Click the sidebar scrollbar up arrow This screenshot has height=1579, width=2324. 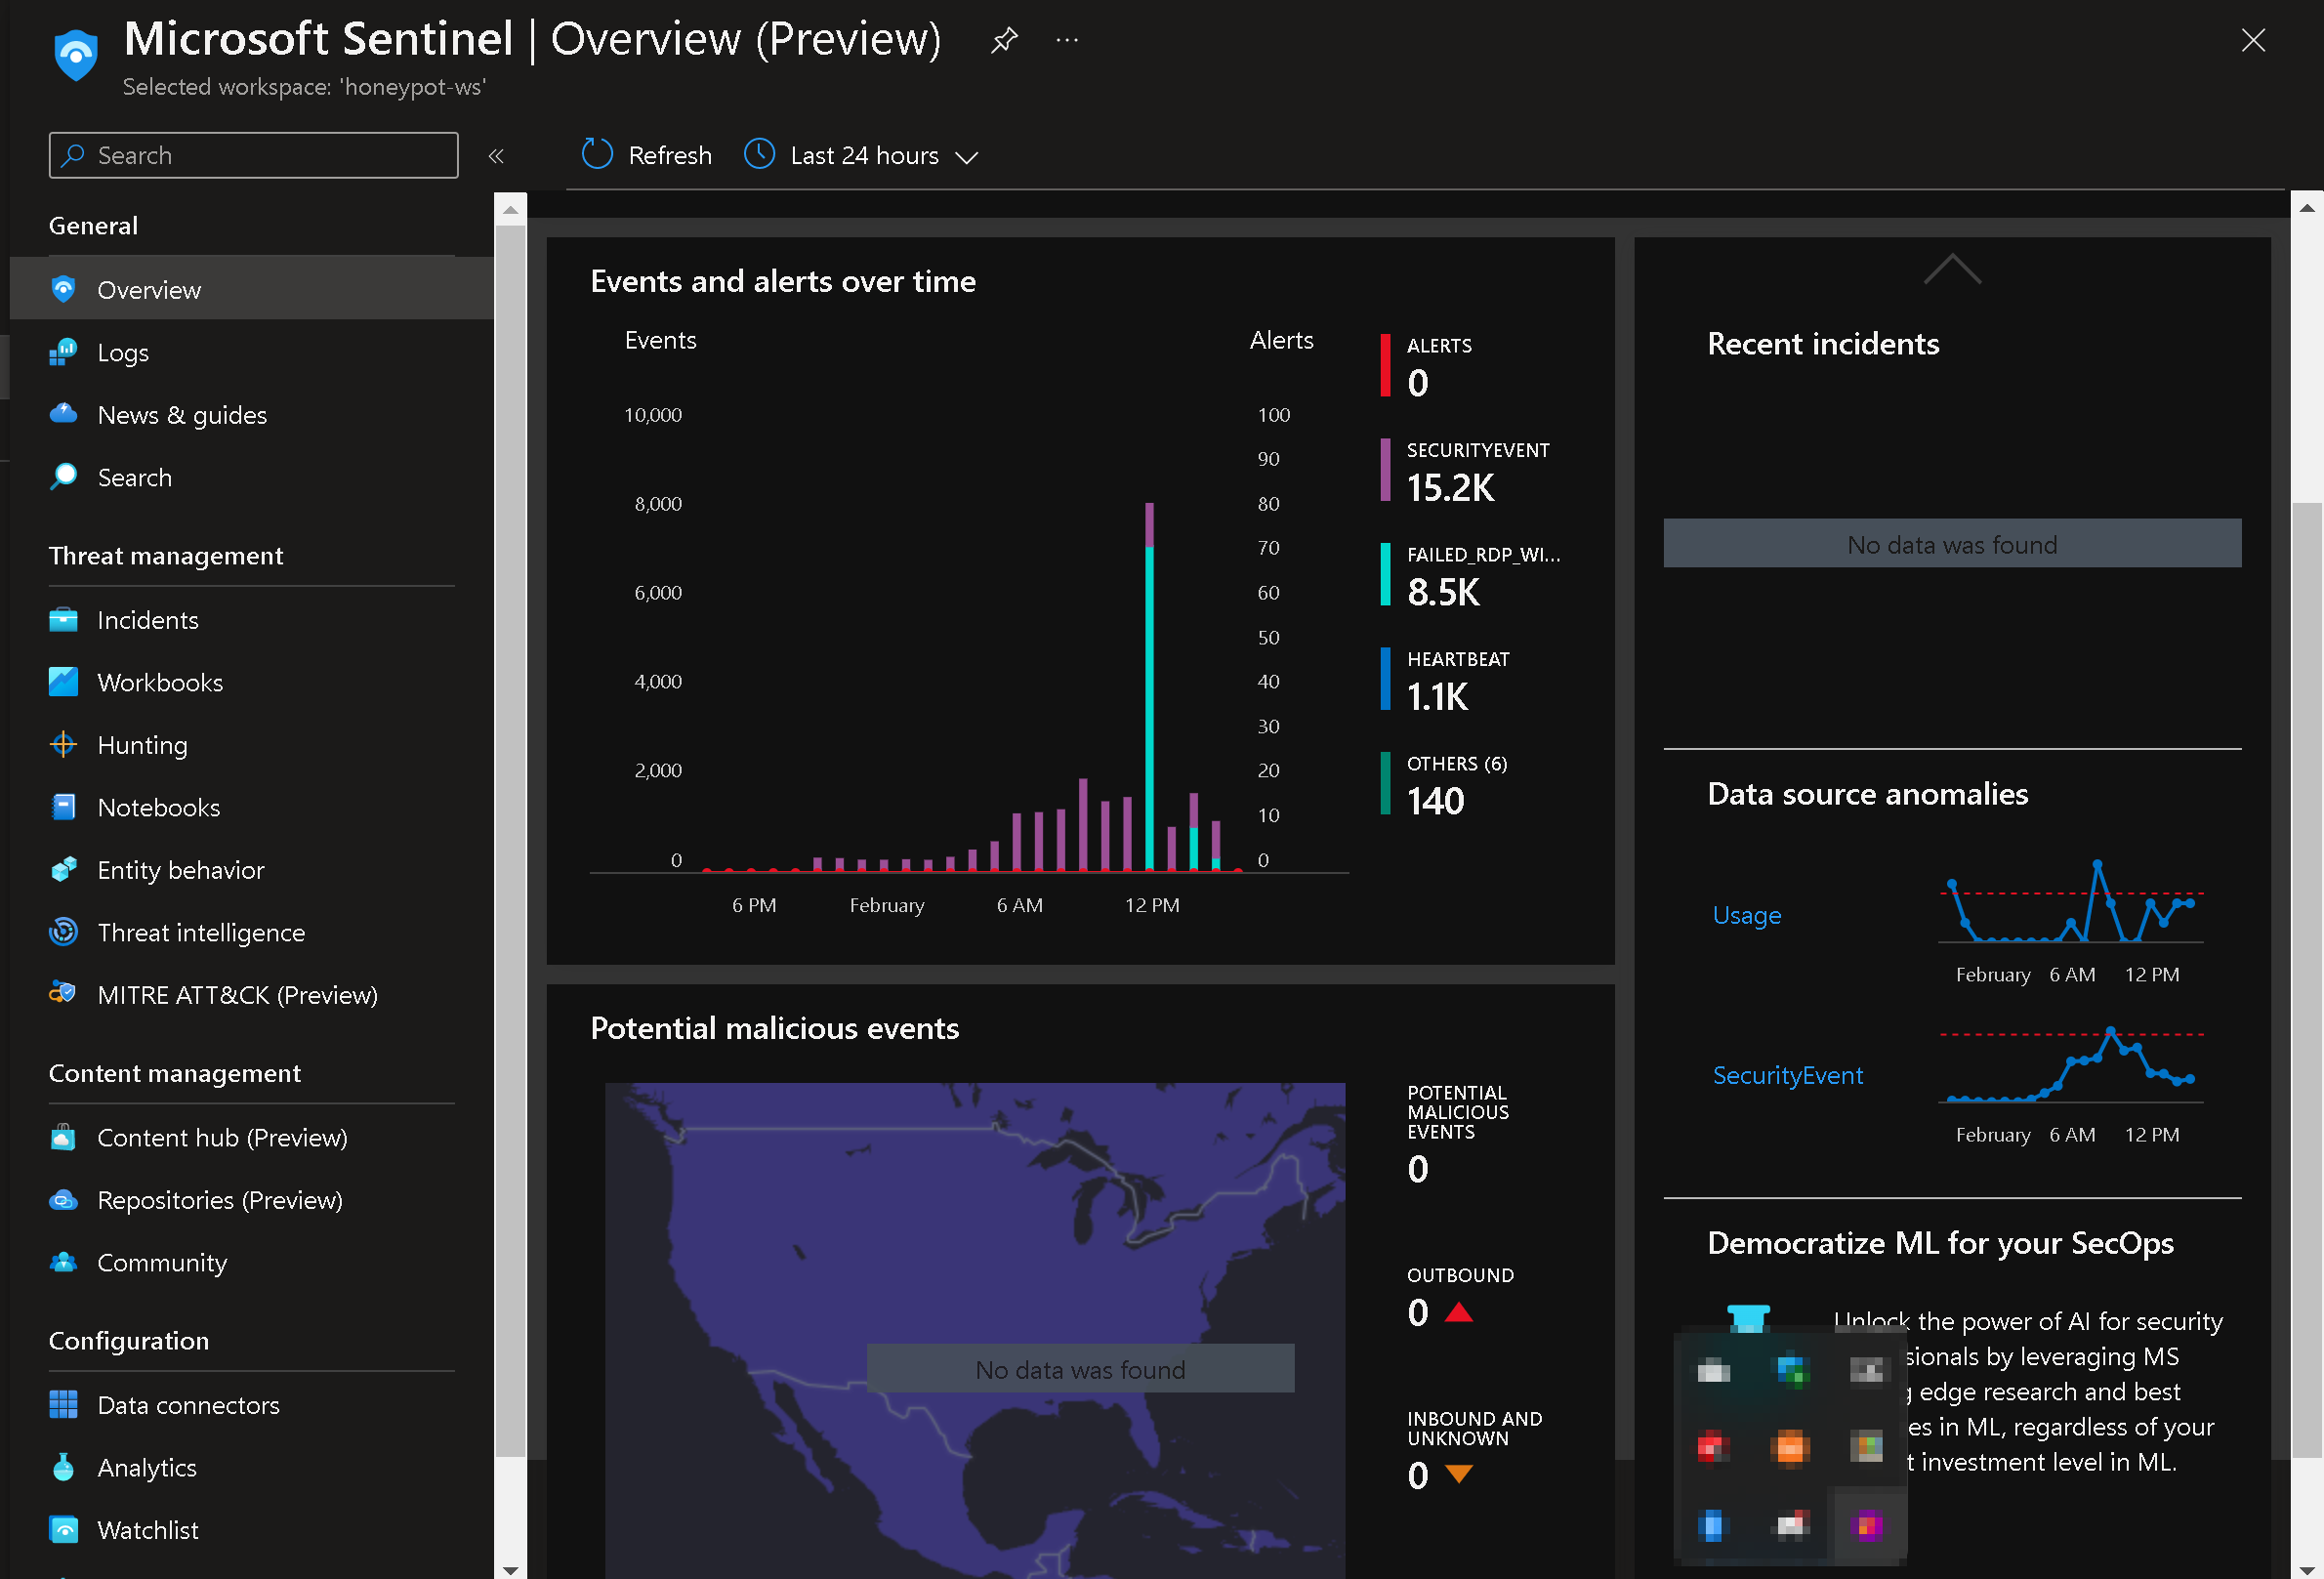coord(510,209)
